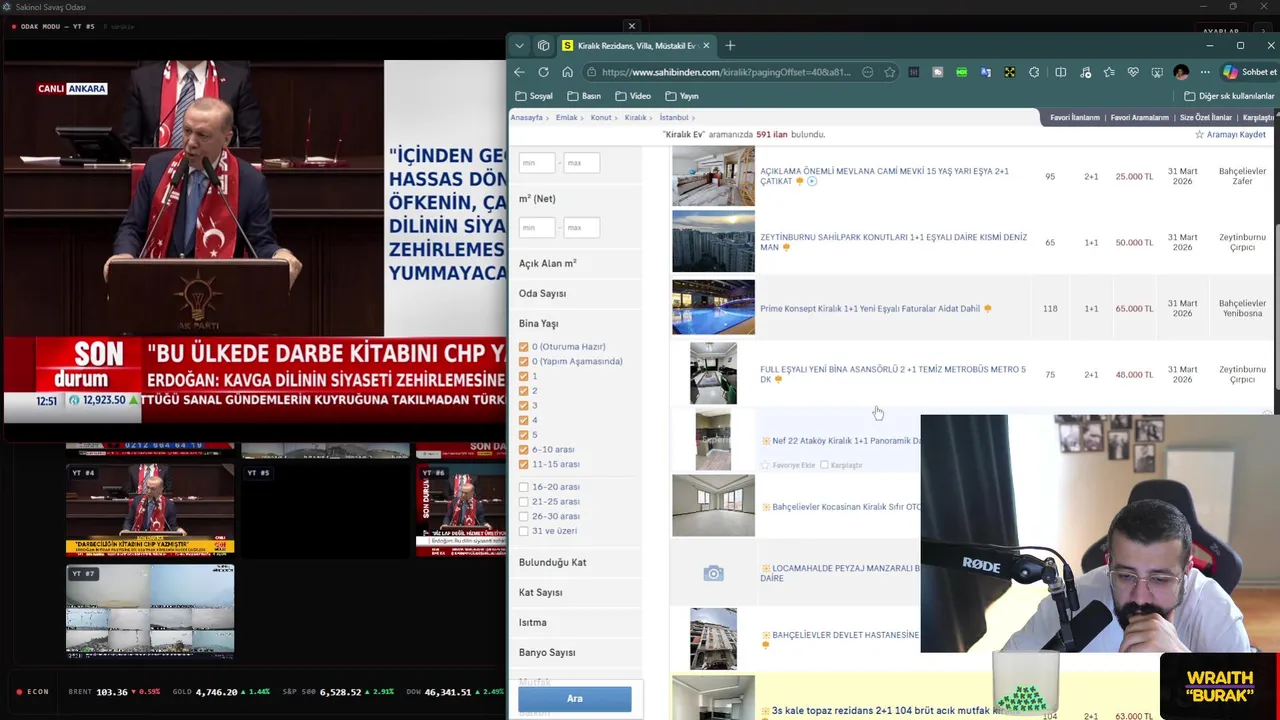Image resolution: width=1280 pixels, height=720 pixels.
Task: Open the favorites list star icon
Action: point(1109,72)
